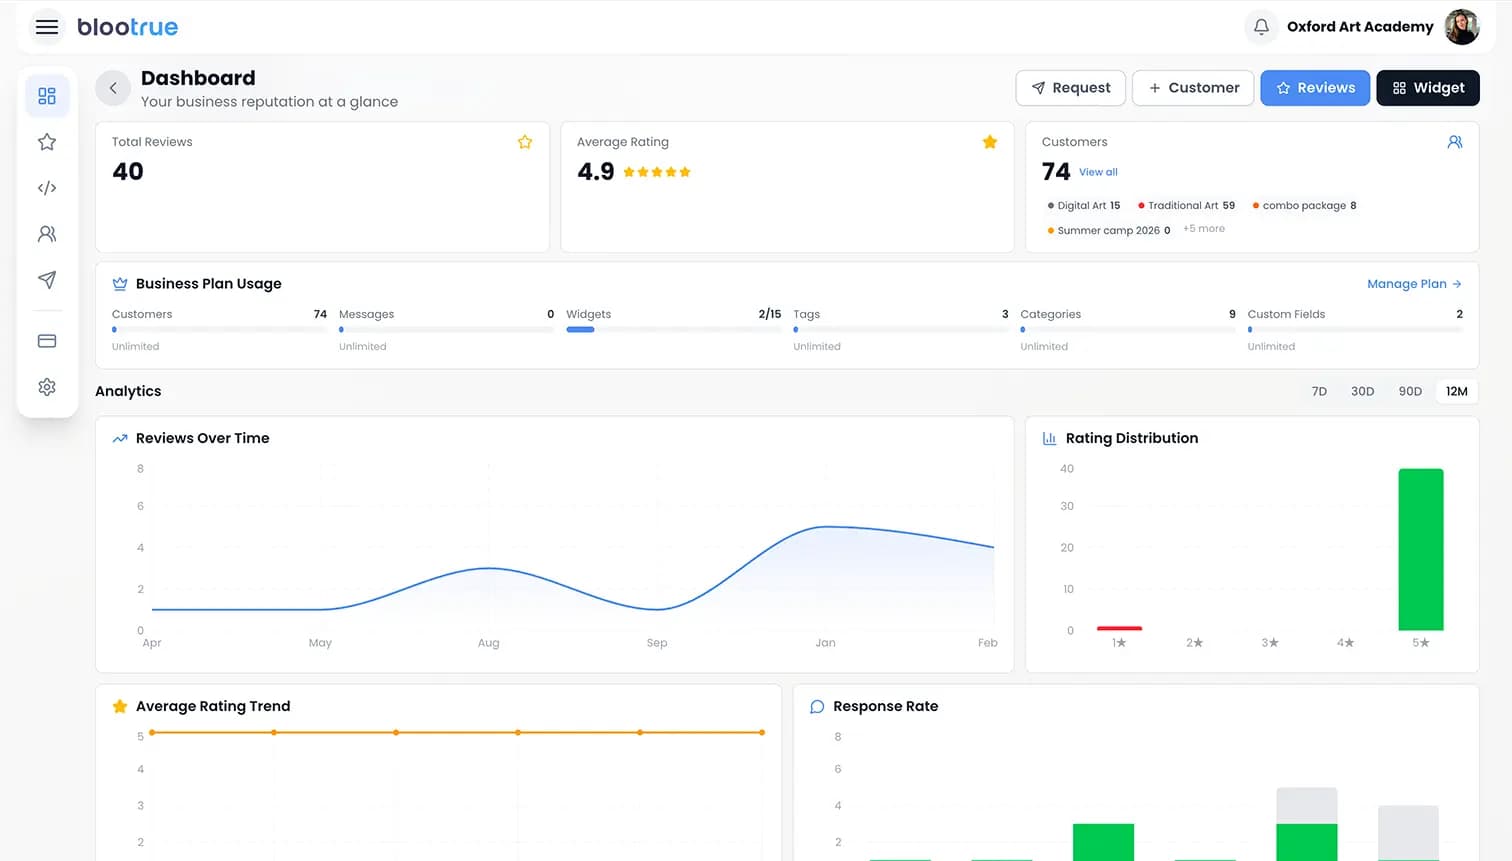Open the send requests paper-plane icon
The height and width of the screenshot is (861, 1512).
pos(46,280)
